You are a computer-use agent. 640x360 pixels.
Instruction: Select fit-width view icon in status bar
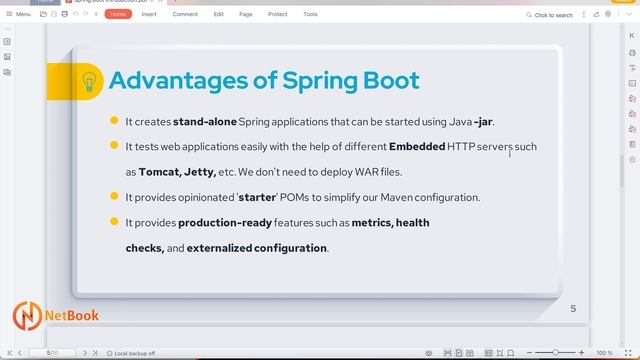(x=447, y=353)
